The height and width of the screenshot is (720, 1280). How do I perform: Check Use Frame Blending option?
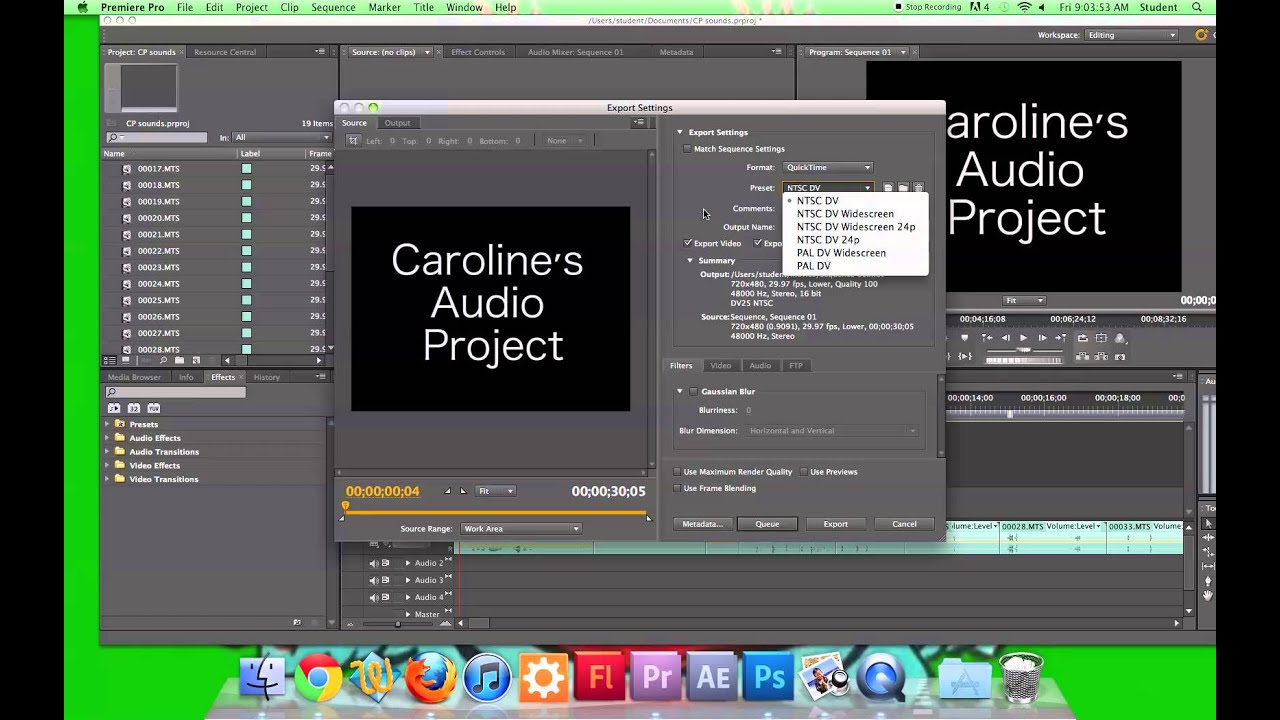tap(677, 488)
